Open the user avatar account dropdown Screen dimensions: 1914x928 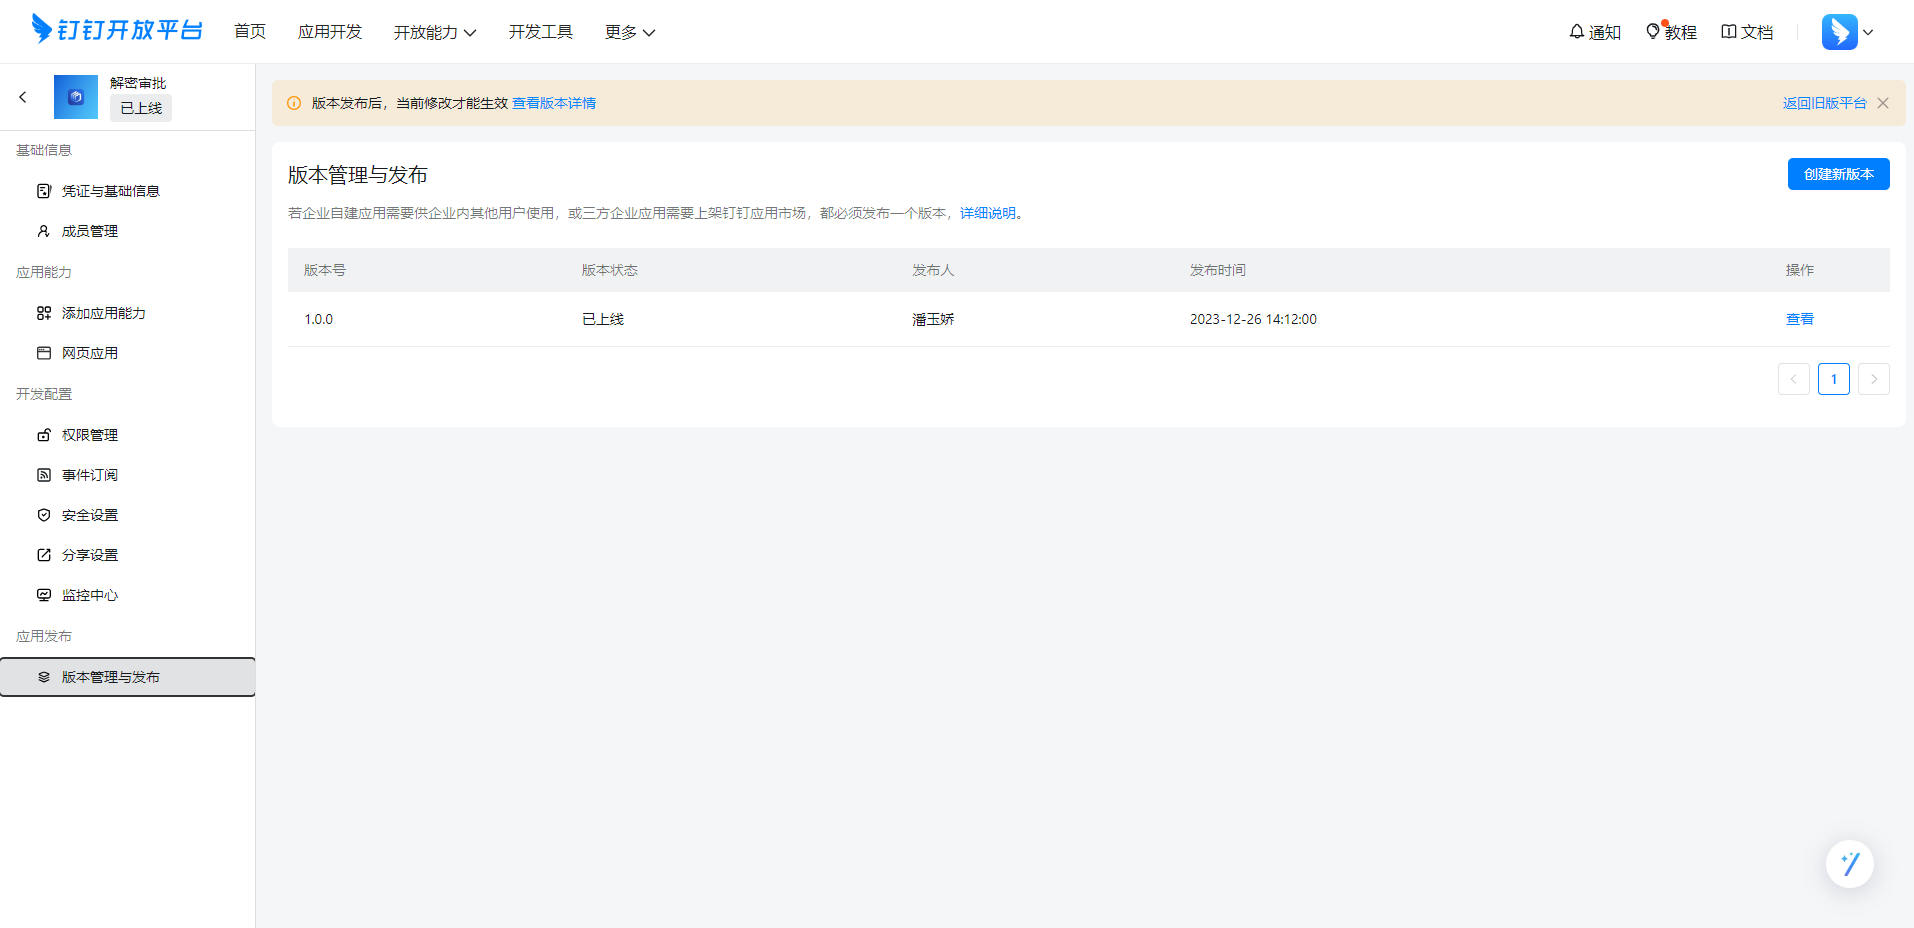coord(1847,32)
